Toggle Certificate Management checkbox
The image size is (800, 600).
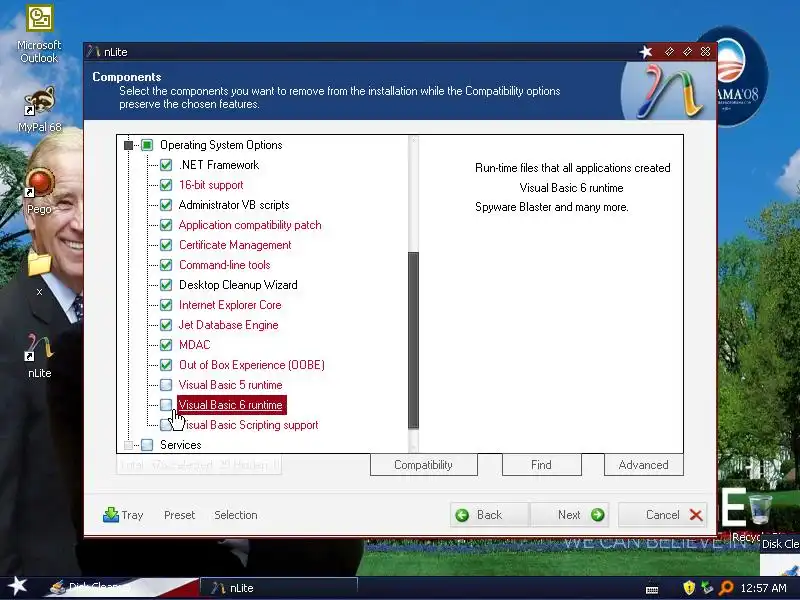click(x=166, y=245)
